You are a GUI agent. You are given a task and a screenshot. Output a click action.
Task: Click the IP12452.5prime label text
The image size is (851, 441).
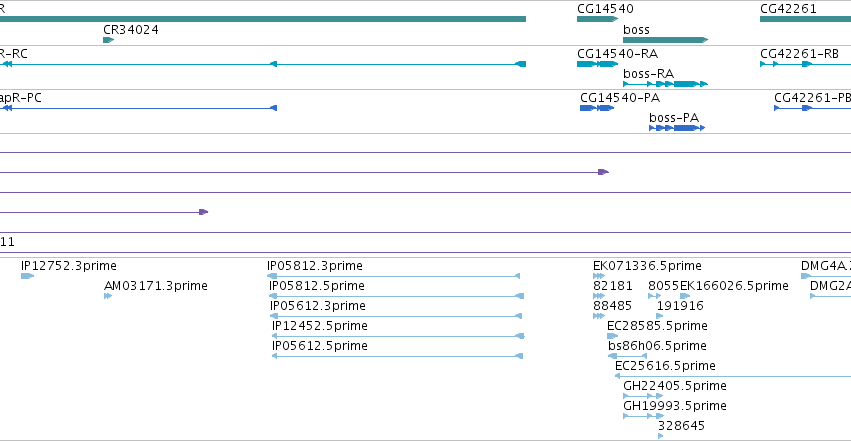point(320,326)
